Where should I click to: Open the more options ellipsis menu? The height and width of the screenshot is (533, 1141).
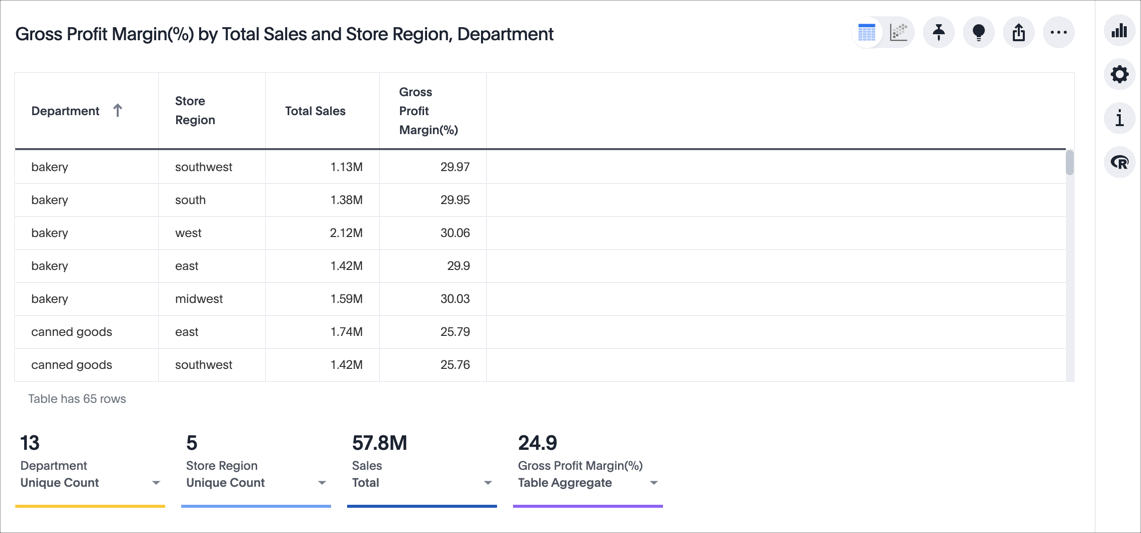(1058, 33)
